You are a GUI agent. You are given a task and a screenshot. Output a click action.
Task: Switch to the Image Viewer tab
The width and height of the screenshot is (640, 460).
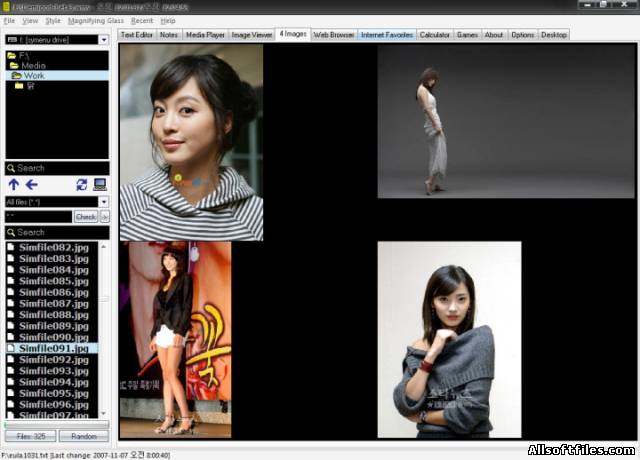point(252,35)
